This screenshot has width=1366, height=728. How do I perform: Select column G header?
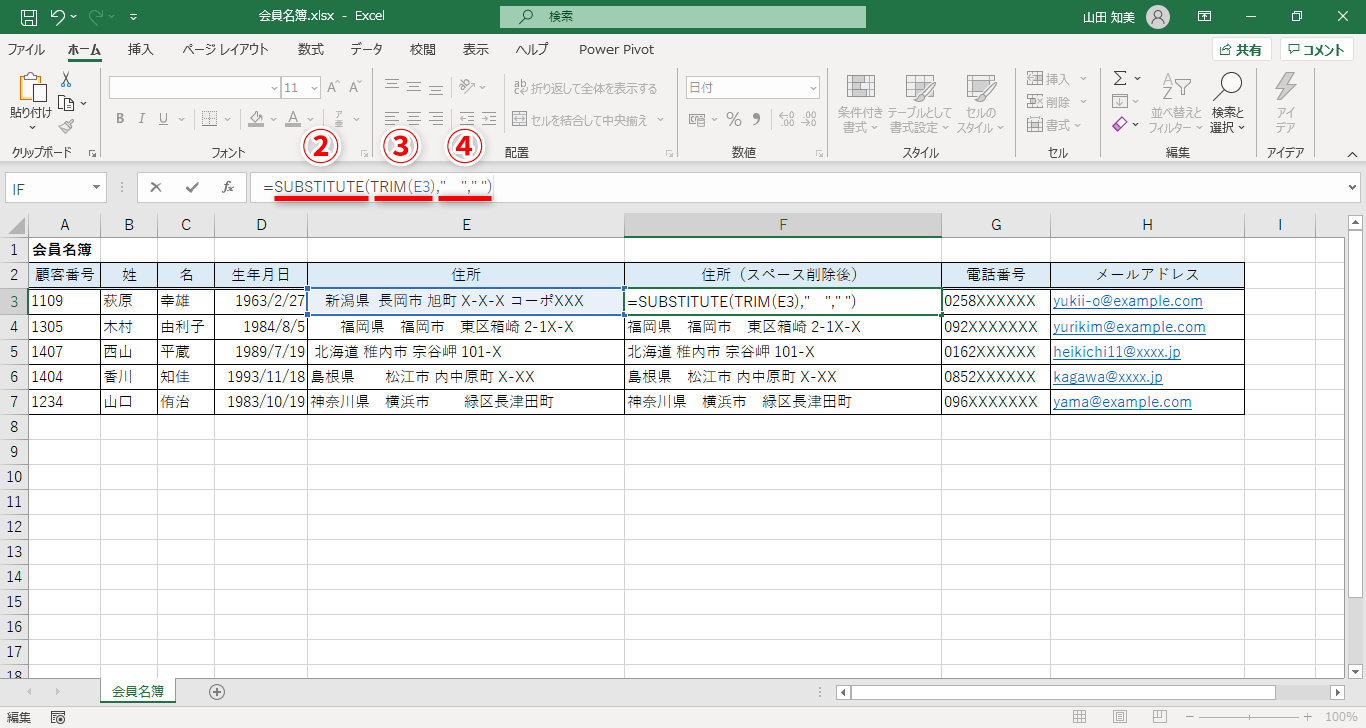pyautogui.click(x=996, y=225)
